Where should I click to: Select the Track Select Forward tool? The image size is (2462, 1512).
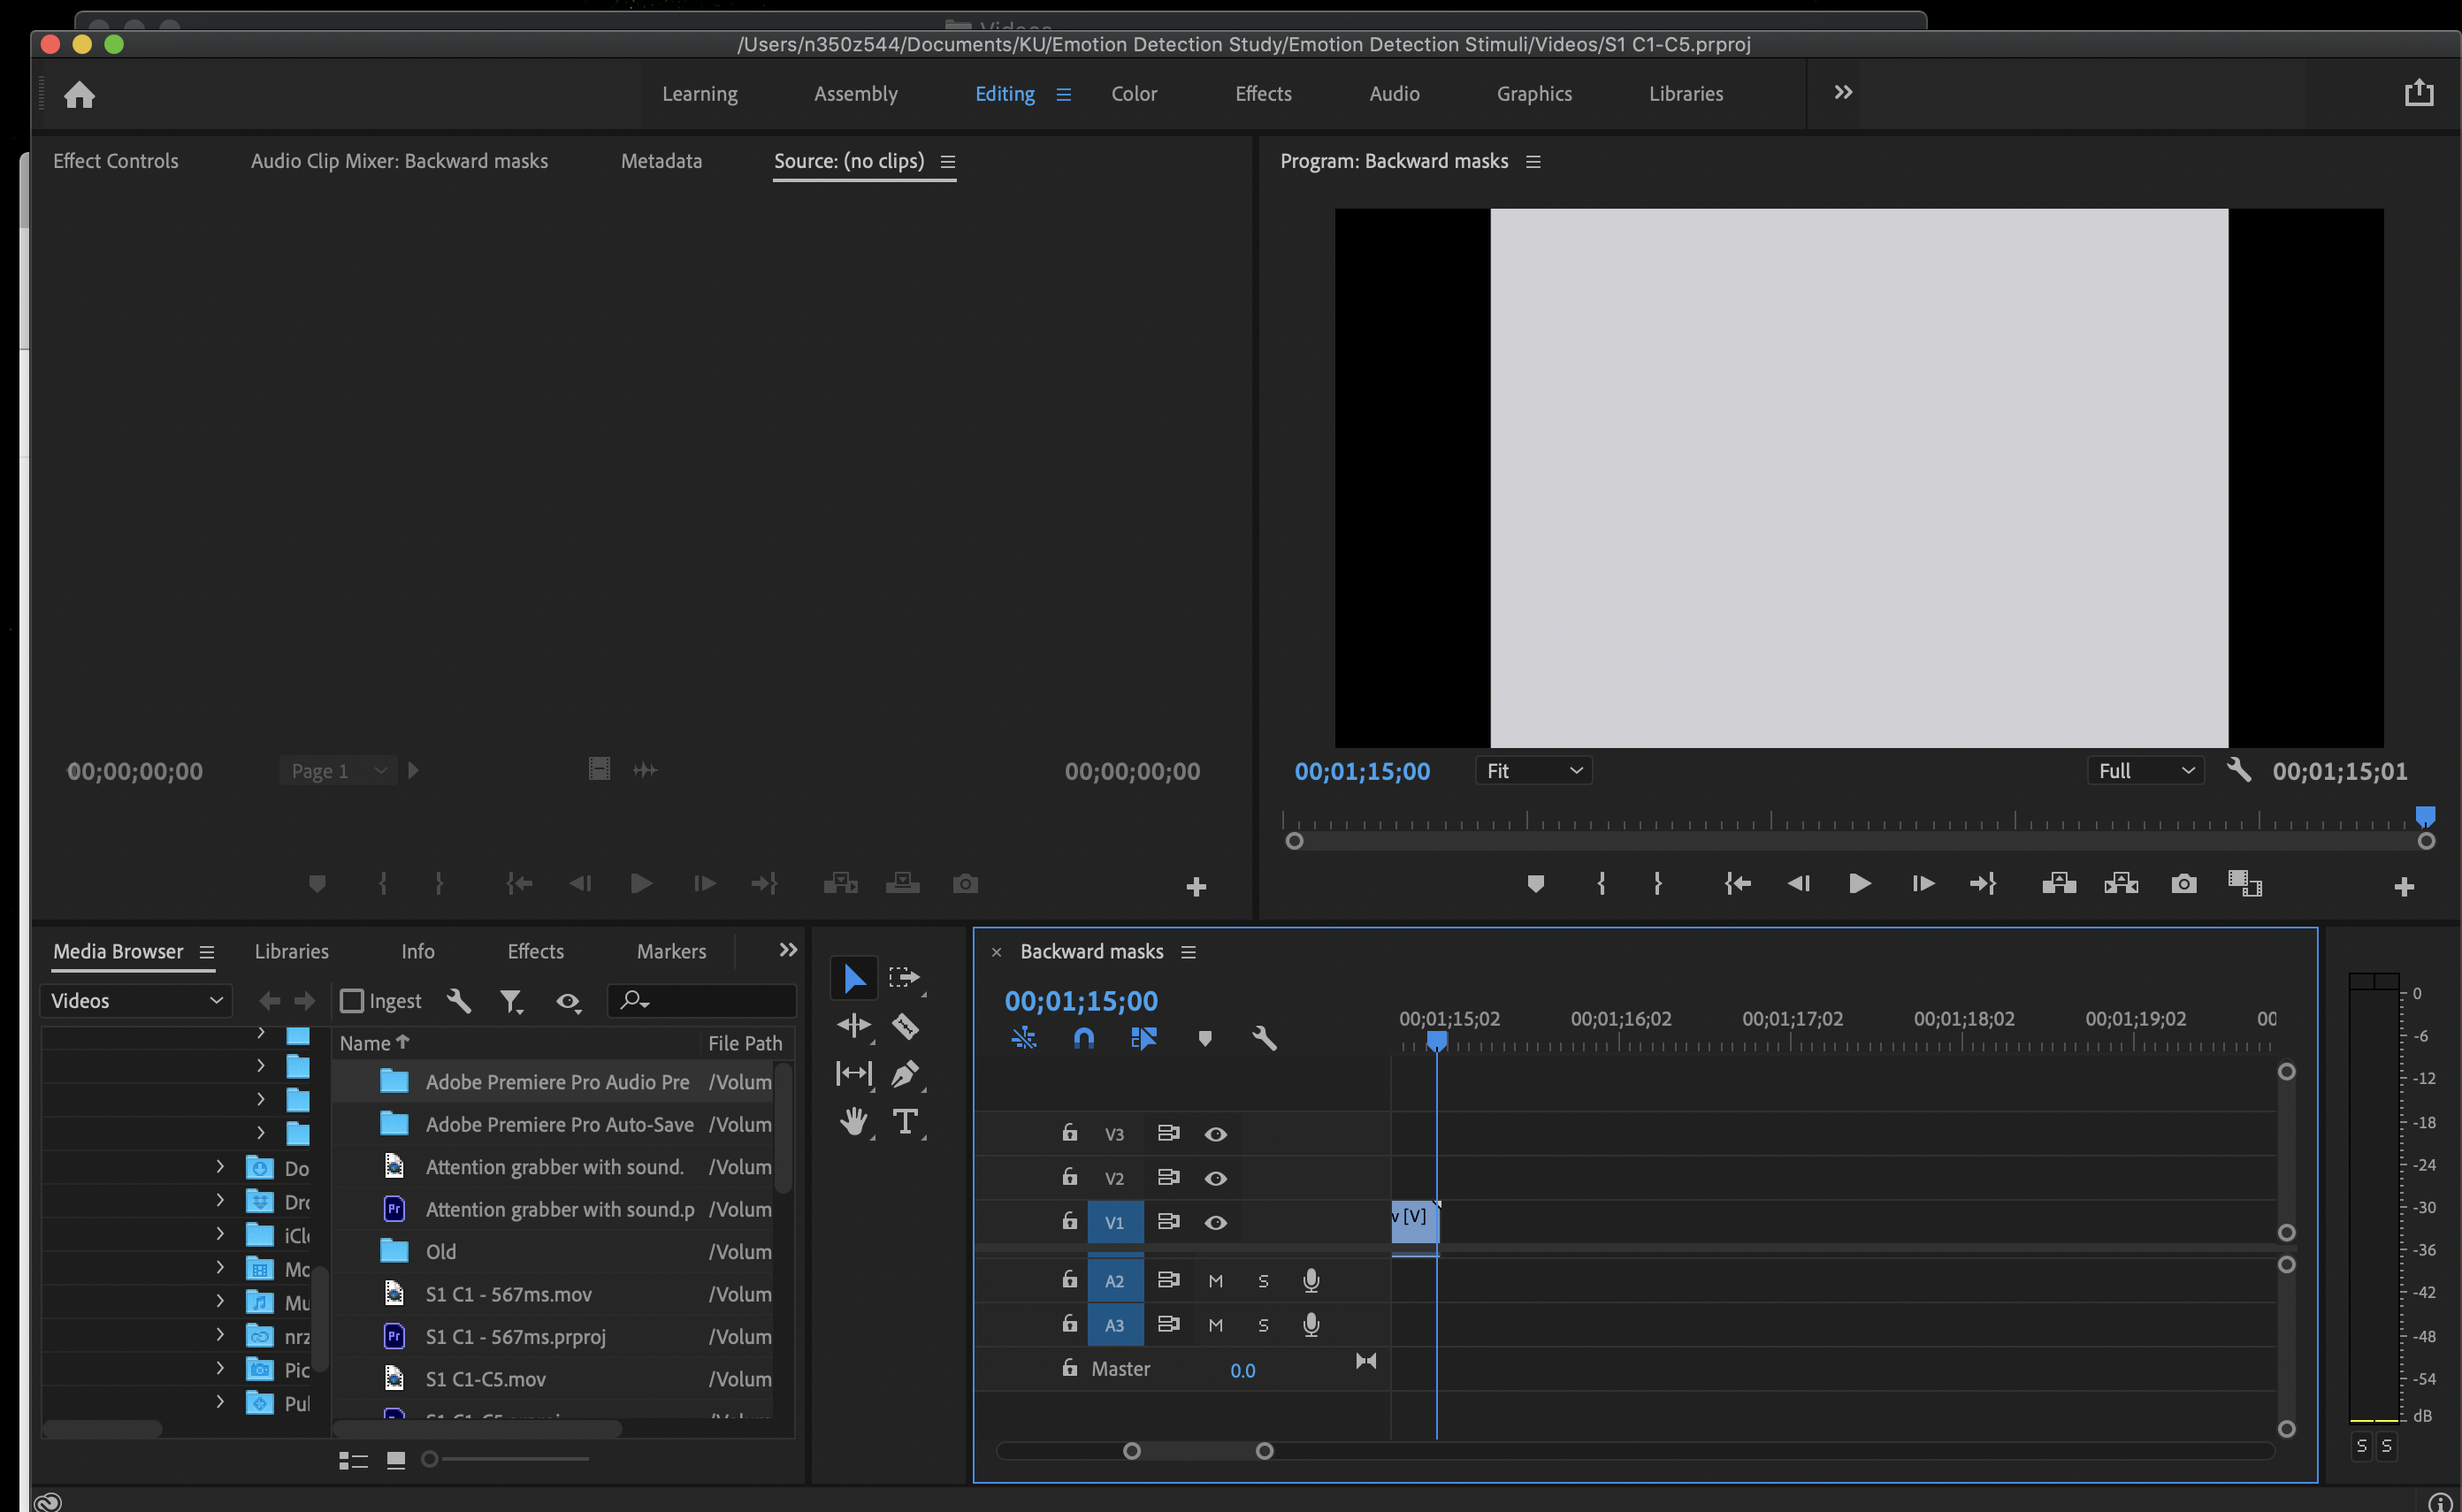coord(905,977)
